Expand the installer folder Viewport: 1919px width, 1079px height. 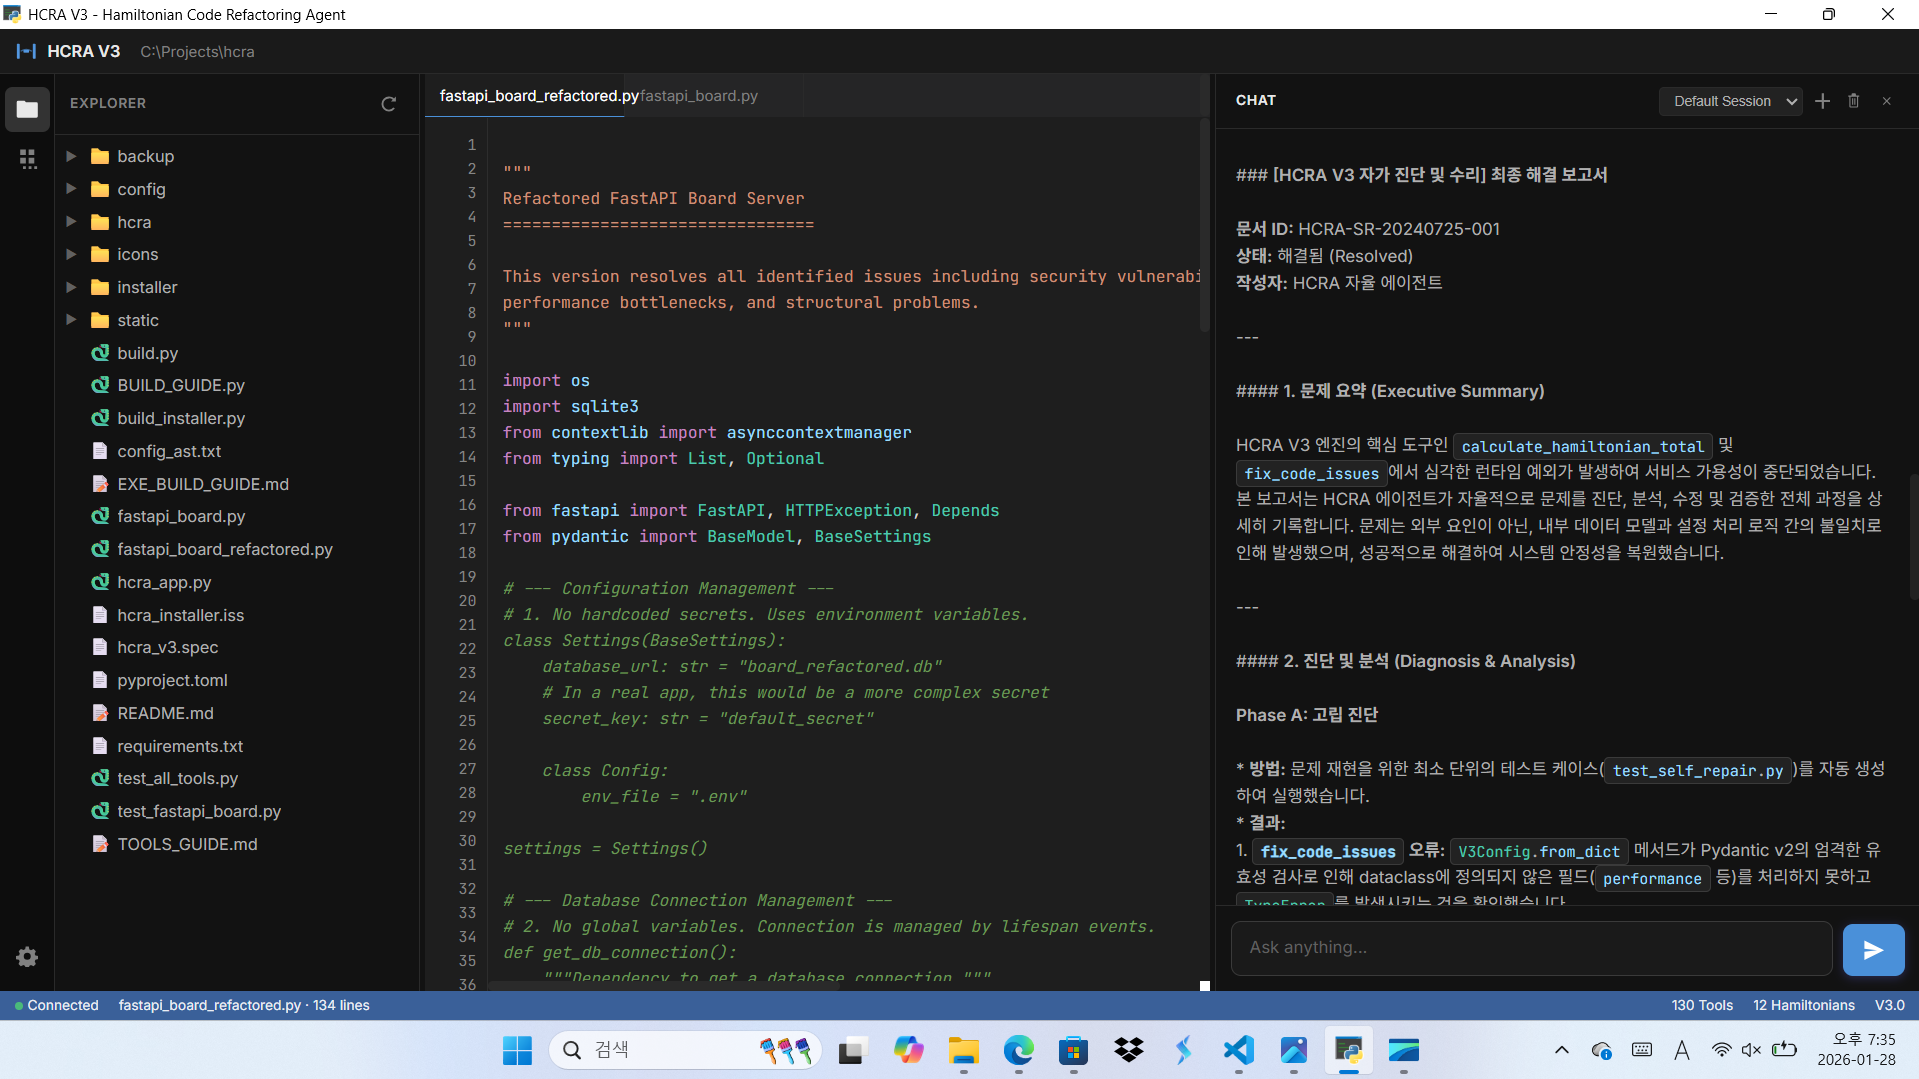click(x=71, y=287)
